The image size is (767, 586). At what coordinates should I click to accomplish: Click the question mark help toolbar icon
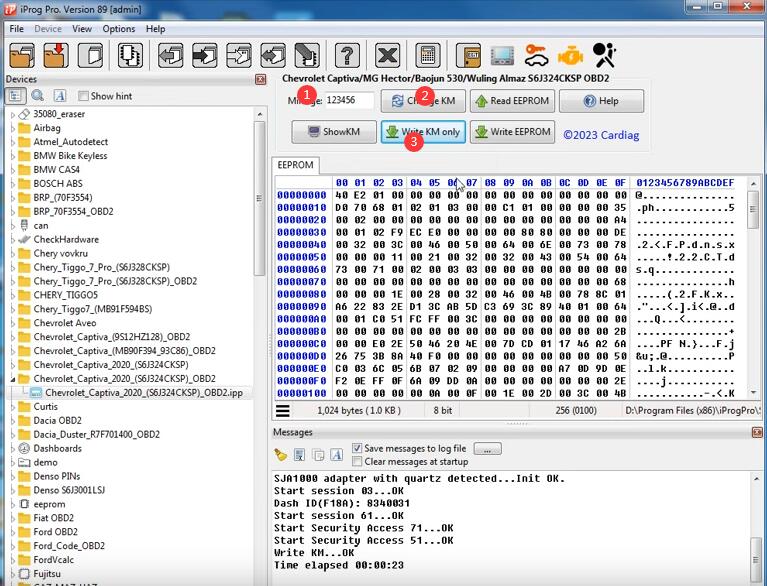(347, 55)
